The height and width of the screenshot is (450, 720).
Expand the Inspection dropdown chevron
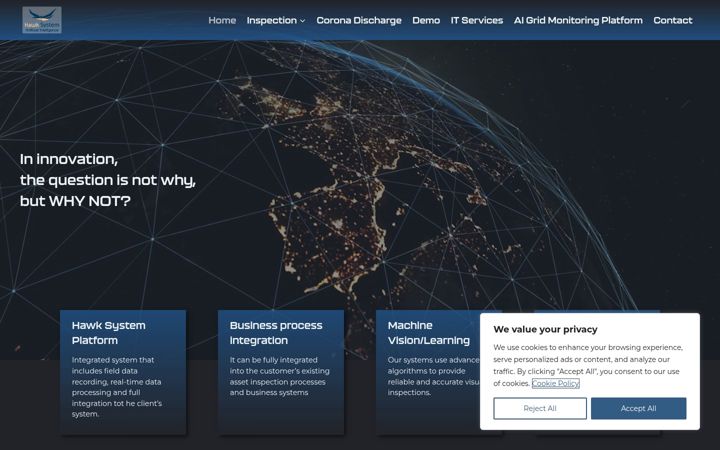pos(302,21)
